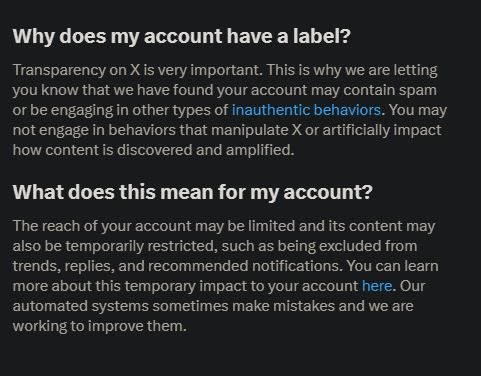Click the word "account?" in the second heading
Screen dimensions: 481x376
point(328,193)
